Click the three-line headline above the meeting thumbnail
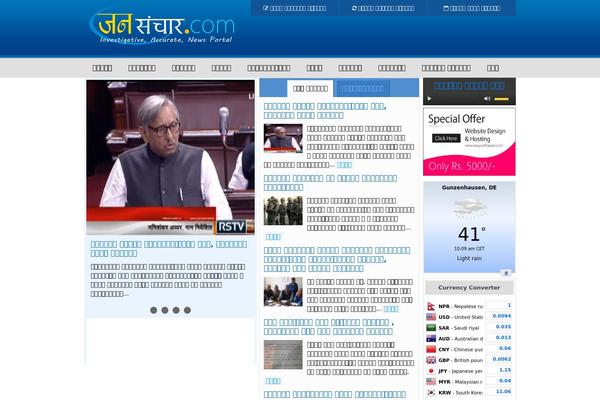Image resolution: width=600 pixels, height=400 pixels. [337, 260]
